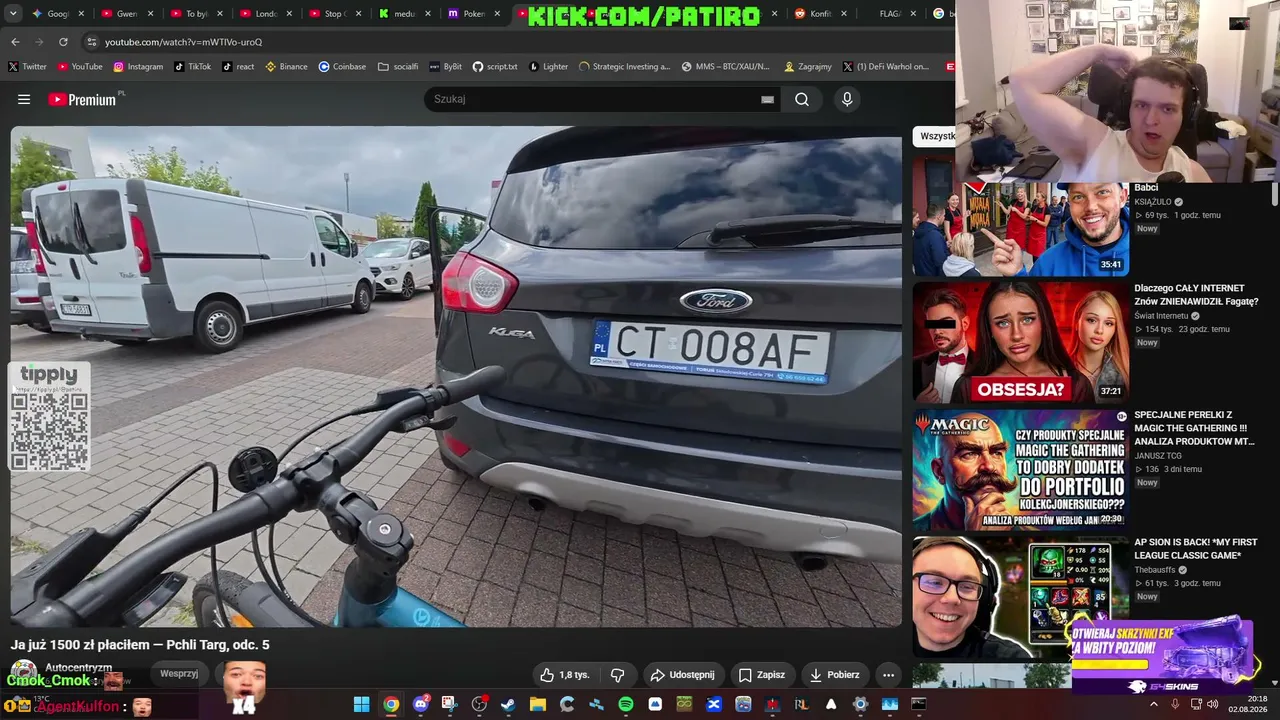Switch to the Konflit Reddit tab

[x=821, y=14]
